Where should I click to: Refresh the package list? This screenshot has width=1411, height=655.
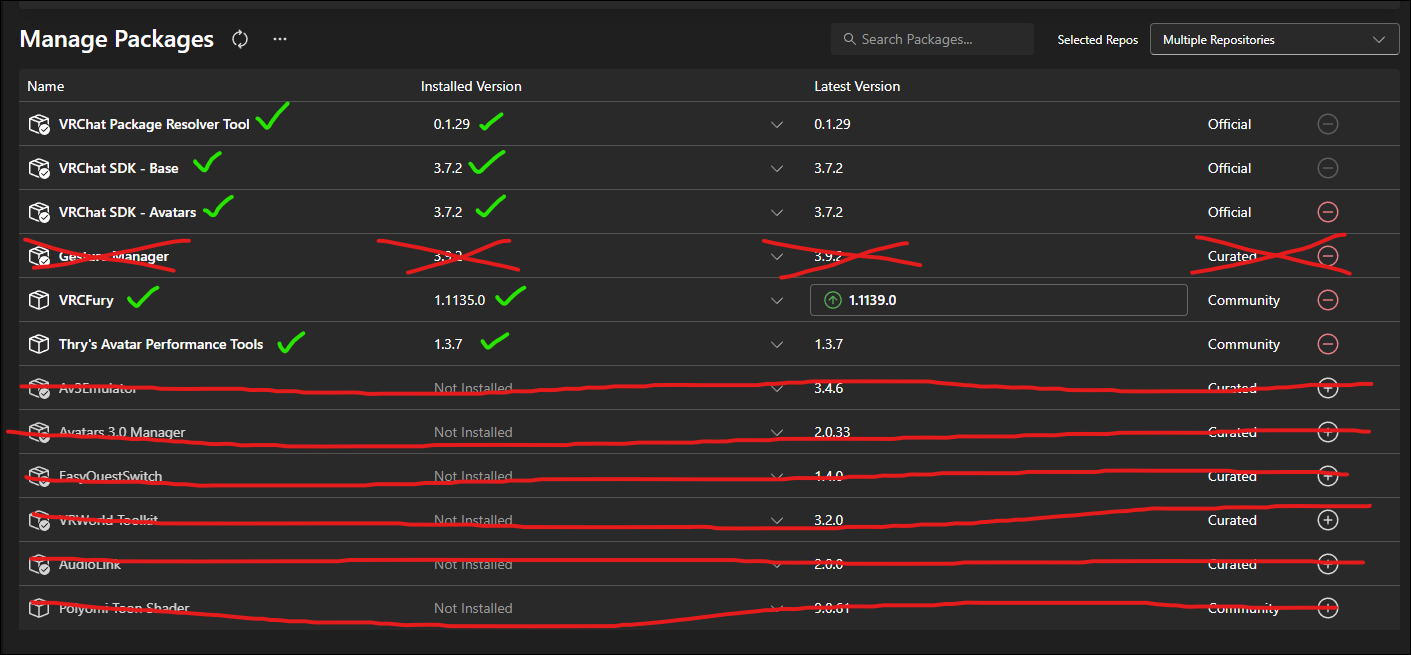240,39
